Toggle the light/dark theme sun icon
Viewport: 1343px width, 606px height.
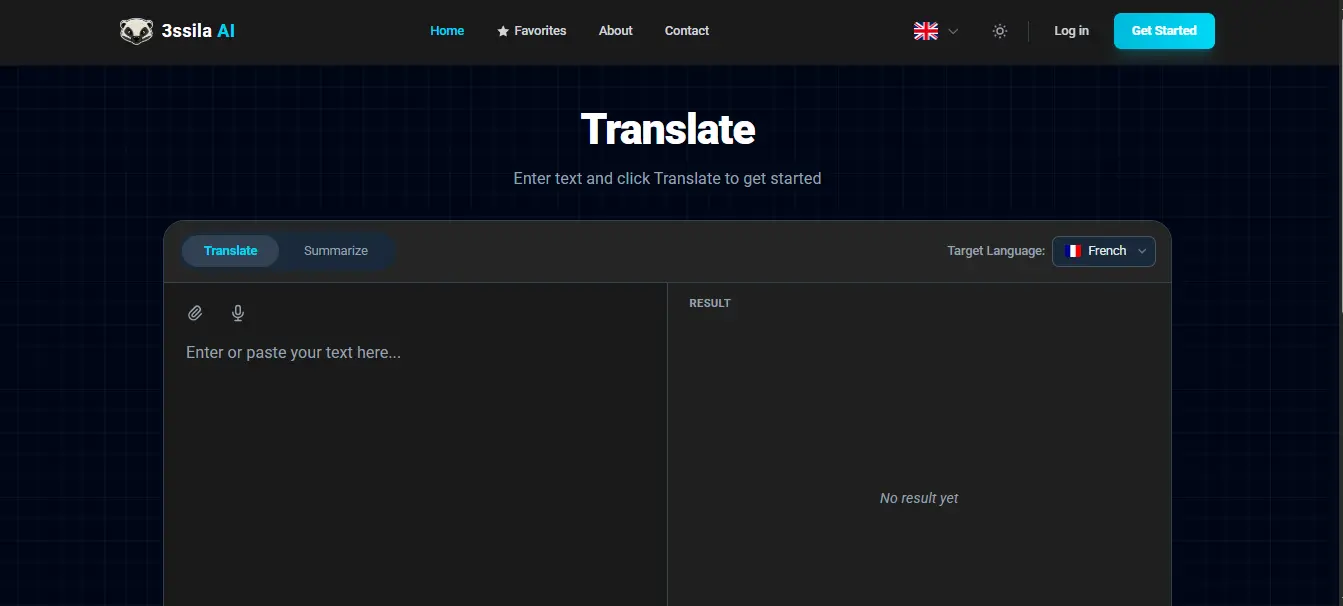pyautogui.click(x=999, y=31)
